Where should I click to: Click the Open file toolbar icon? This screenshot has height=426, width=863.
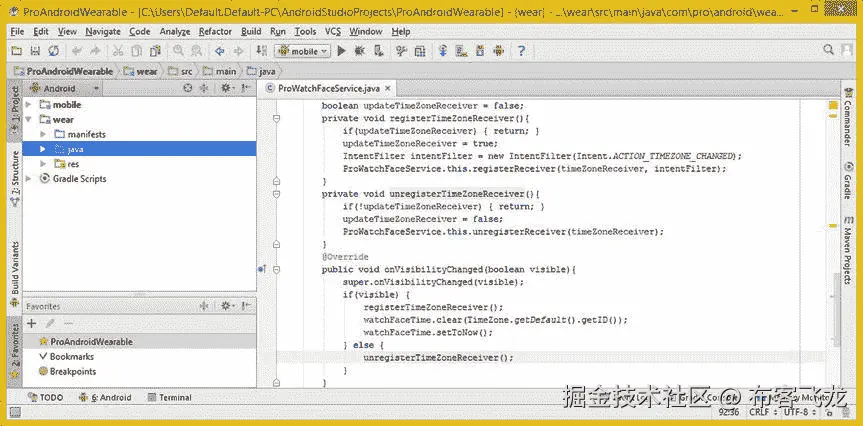coord(17,51)
